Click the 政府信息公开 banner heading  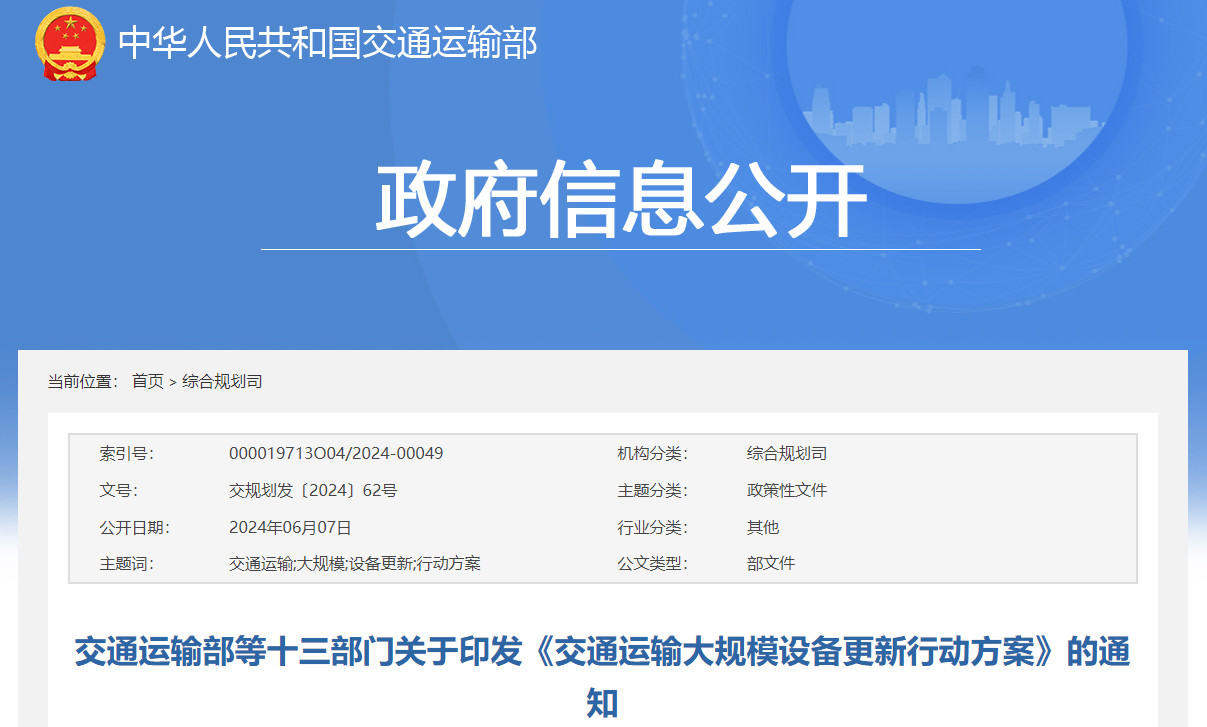[621, 201]
